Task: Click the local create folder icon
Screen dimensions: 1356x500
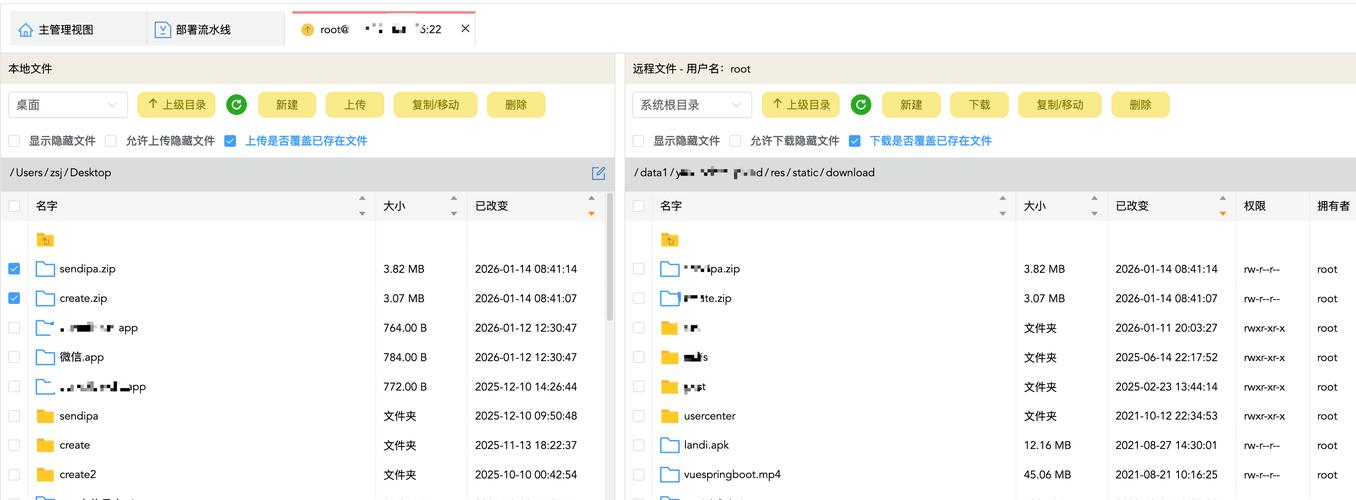Action: point(45,445)
